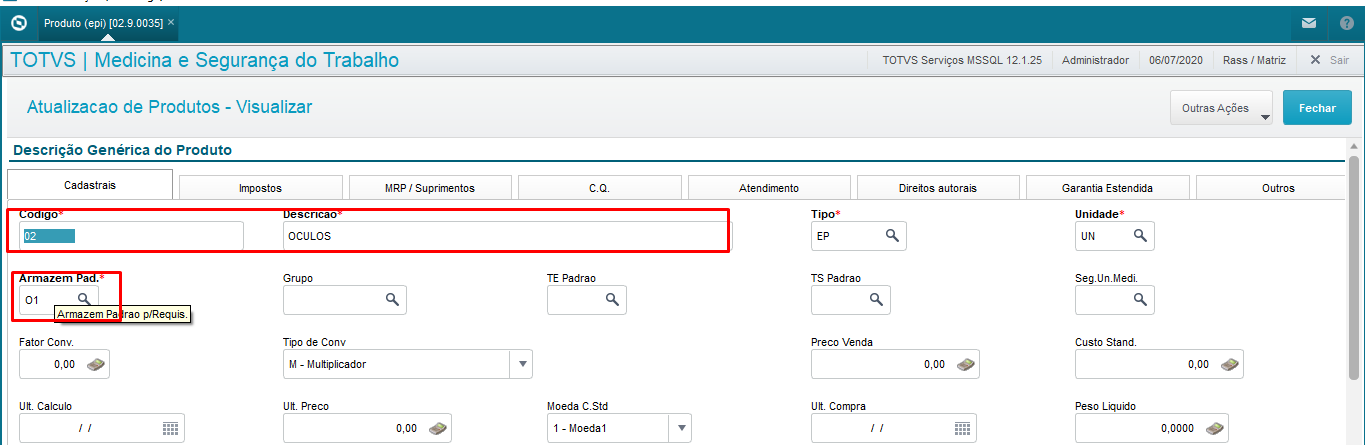Click the Ult. Compra date field
This screenshot has height=445, width=1365.
point(894,428)
